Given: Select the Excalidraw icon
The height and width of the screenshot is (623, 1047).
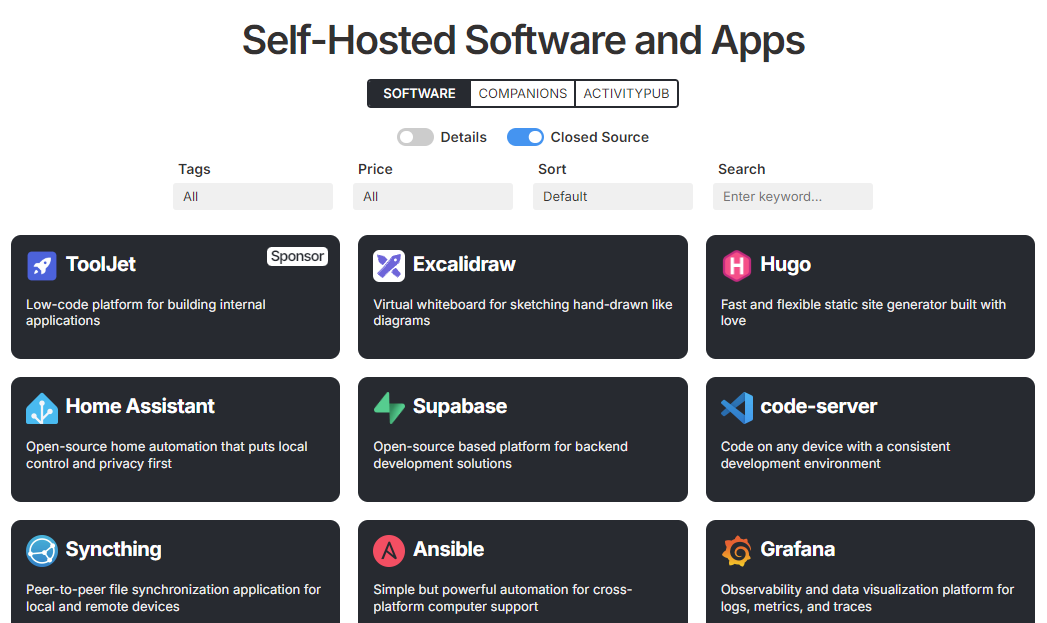Looking at the screenshot, I should click(387, 265).
